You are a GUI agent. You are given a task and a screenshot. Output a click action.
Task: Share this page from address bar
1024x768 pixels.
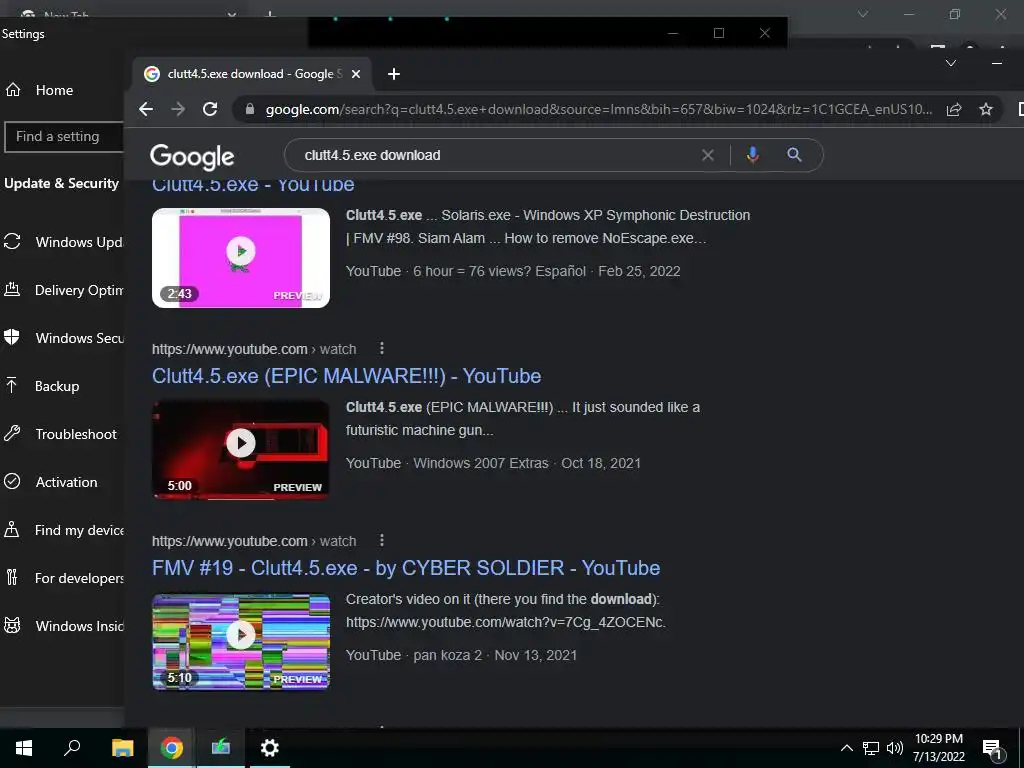(x=954, y=109)
